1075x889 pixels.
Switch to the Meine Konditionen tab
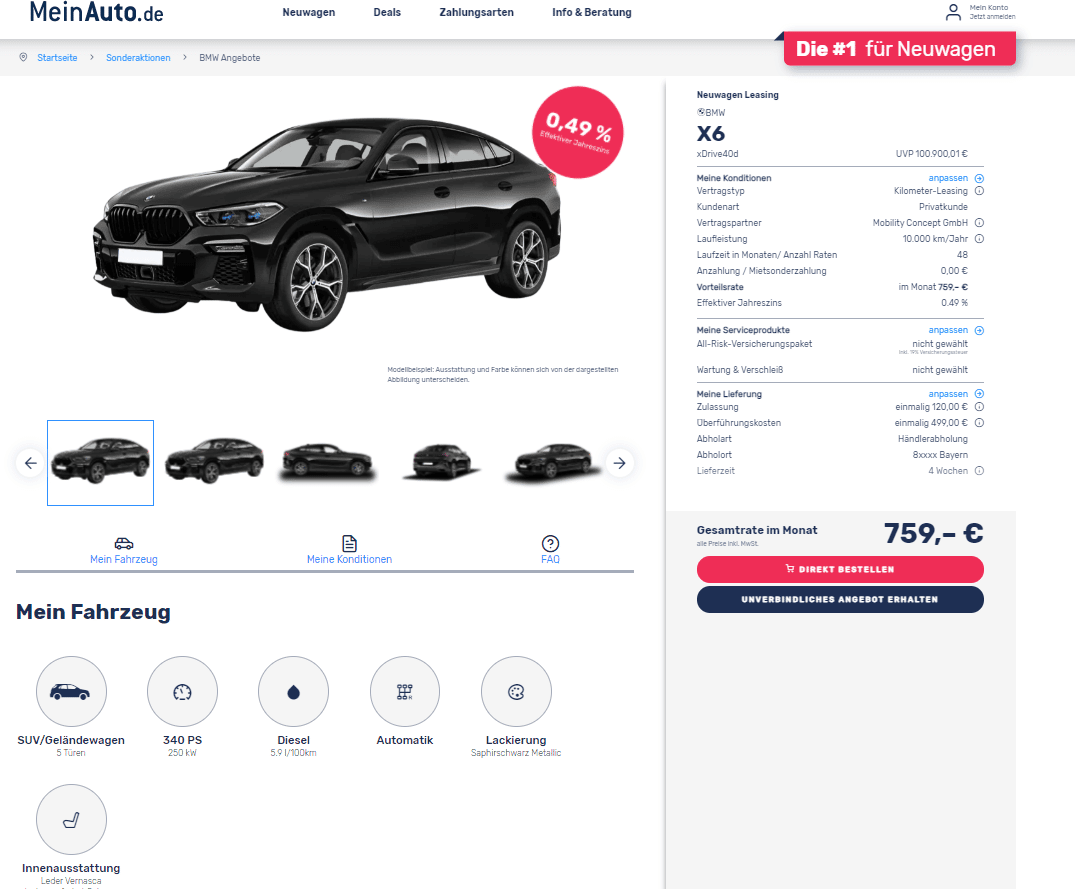click(x=349, y=550)
